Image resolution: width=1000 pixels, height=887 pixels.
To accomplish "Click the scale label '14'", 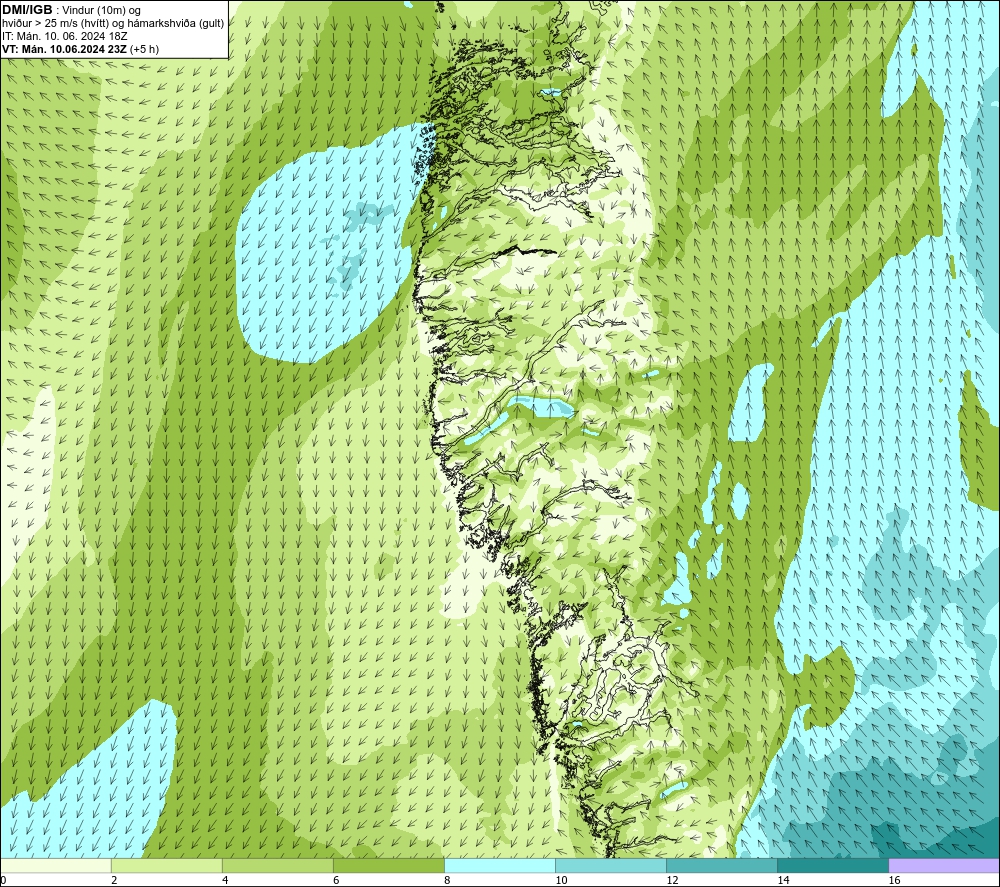I will coord(783,881).
